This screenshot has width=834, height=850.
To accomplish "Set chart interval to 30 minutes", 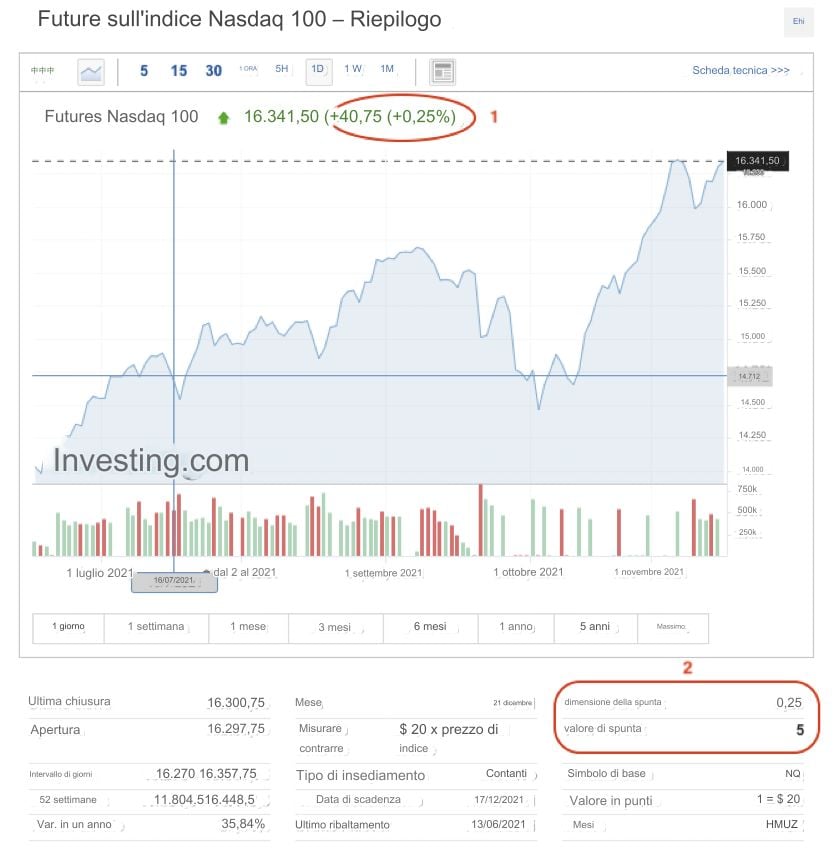I will click(x=213, y=71).
